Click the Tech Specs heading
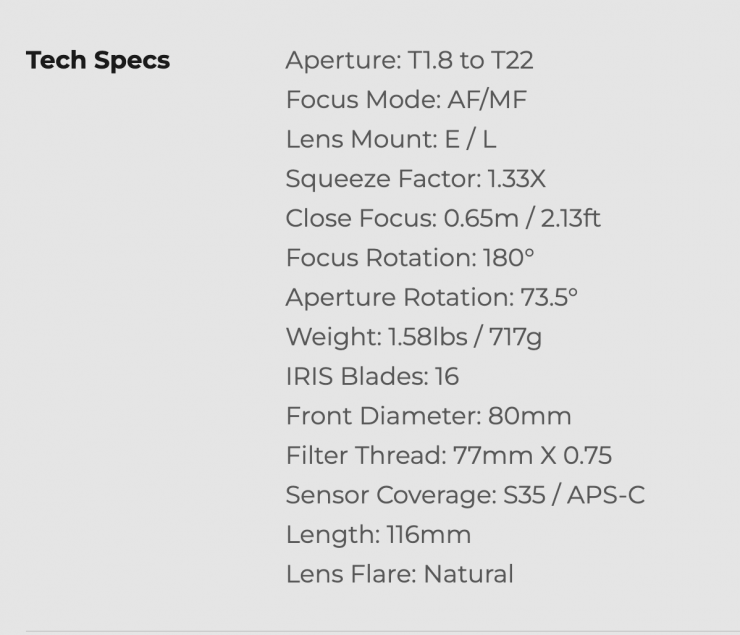740x635 pixels. 98,61
